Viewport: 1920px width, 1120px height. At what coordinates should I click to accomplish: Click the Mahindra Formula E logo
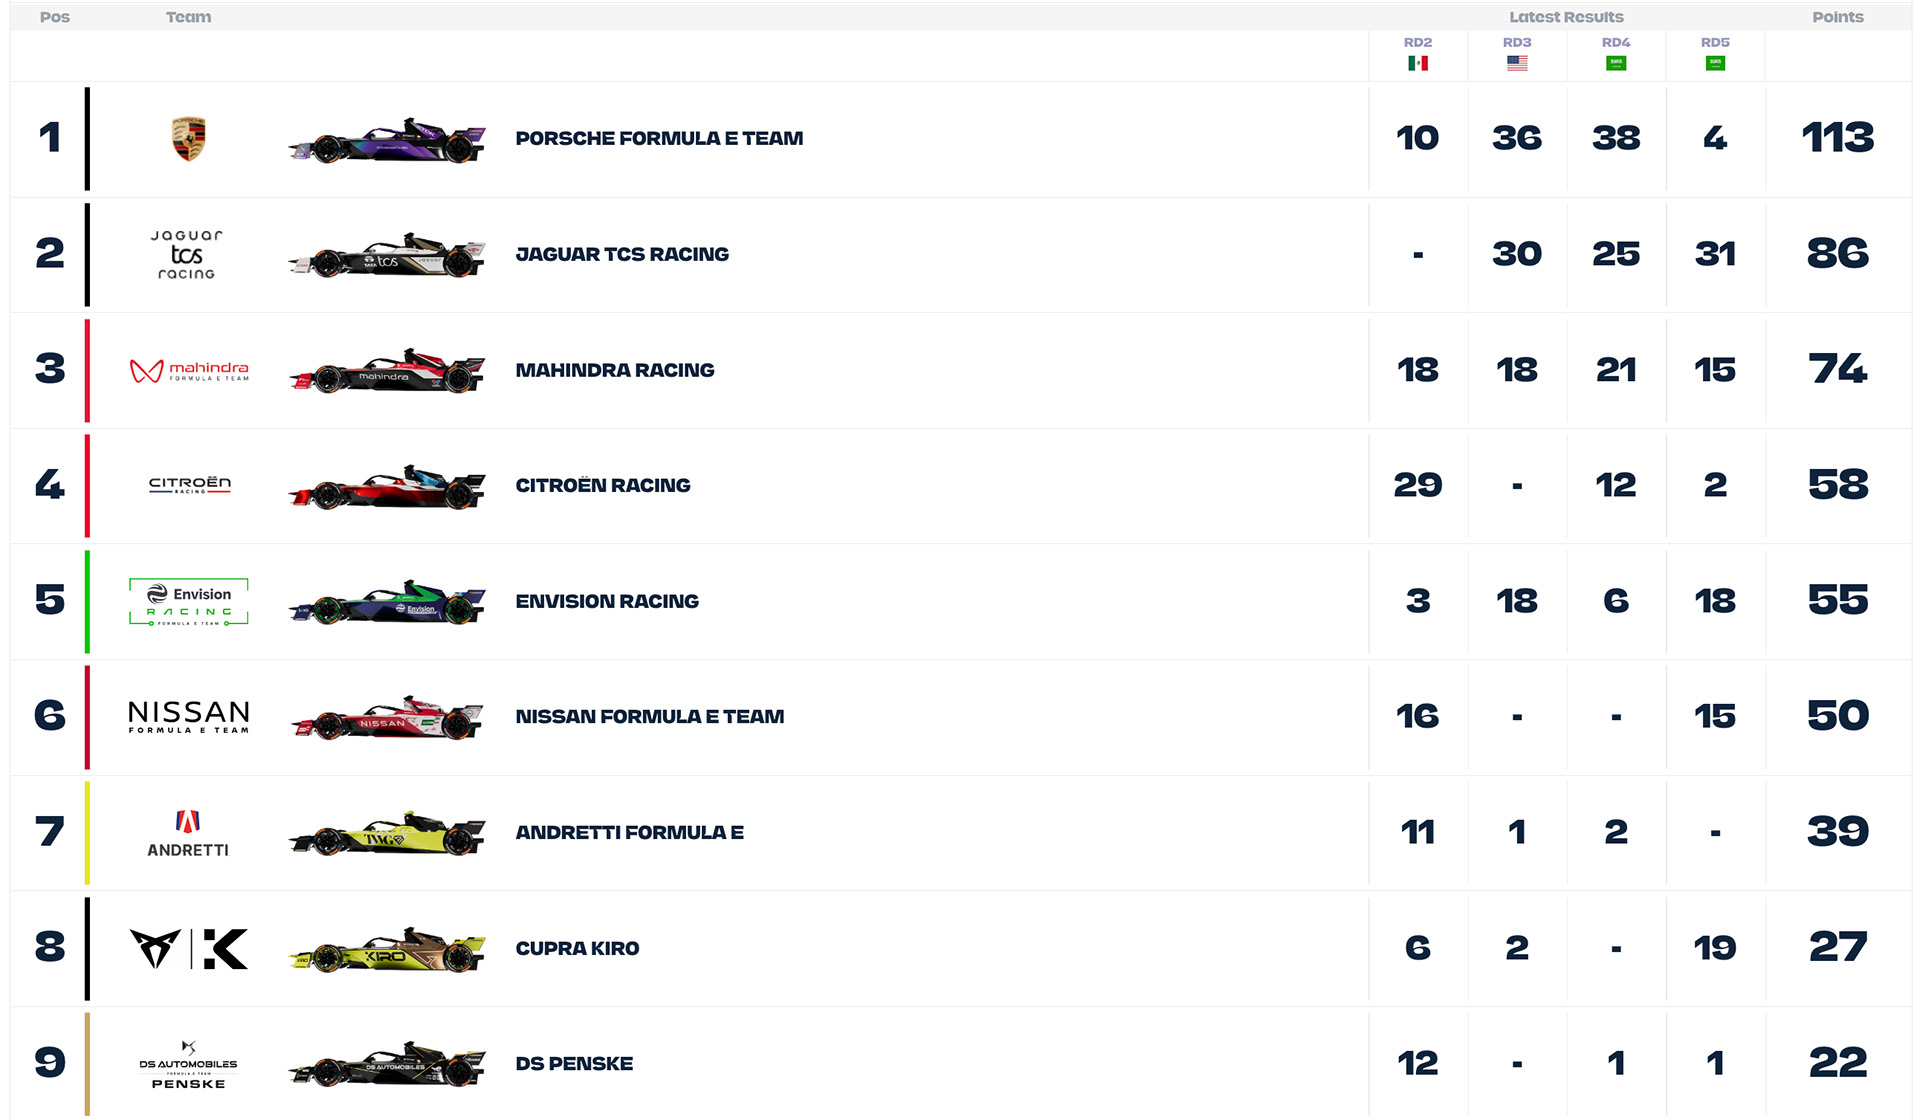click(189, 371)
